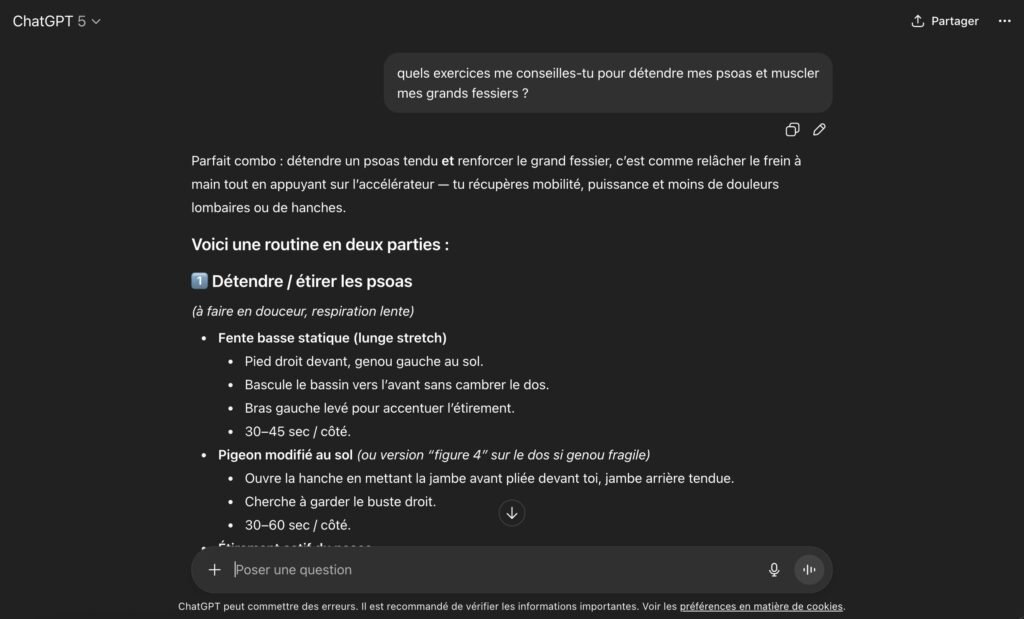Click the user's question bubble about psoas
1024x619 pixels.
(x=608, y=83)
